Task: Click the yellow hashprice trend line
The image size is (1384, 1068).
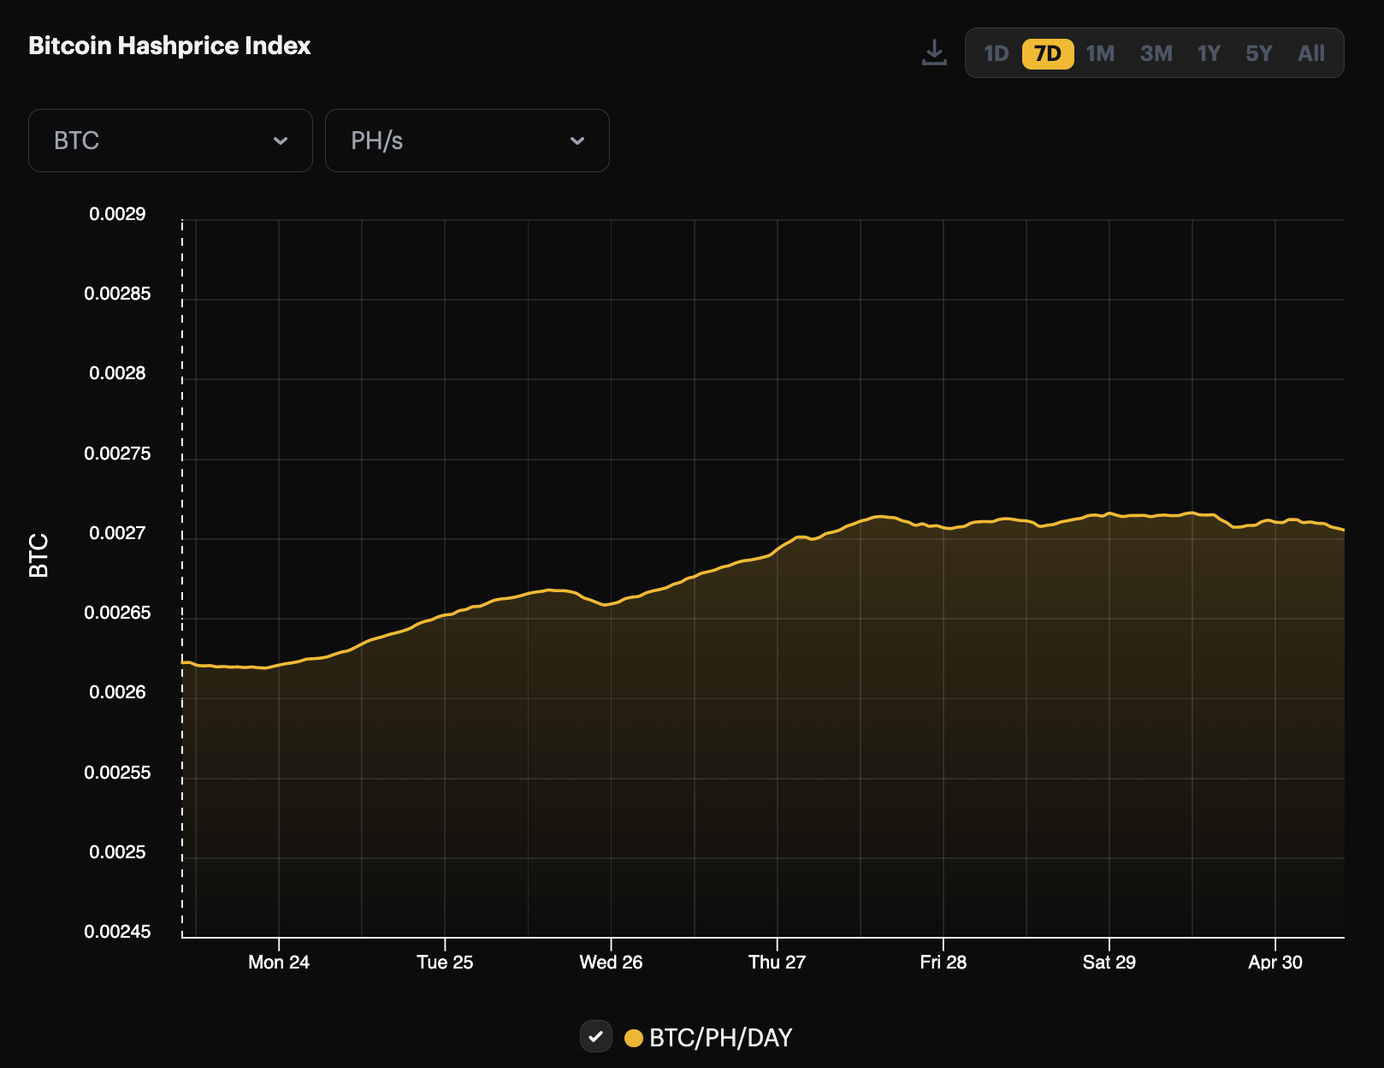Action: [x=700, y=575]
